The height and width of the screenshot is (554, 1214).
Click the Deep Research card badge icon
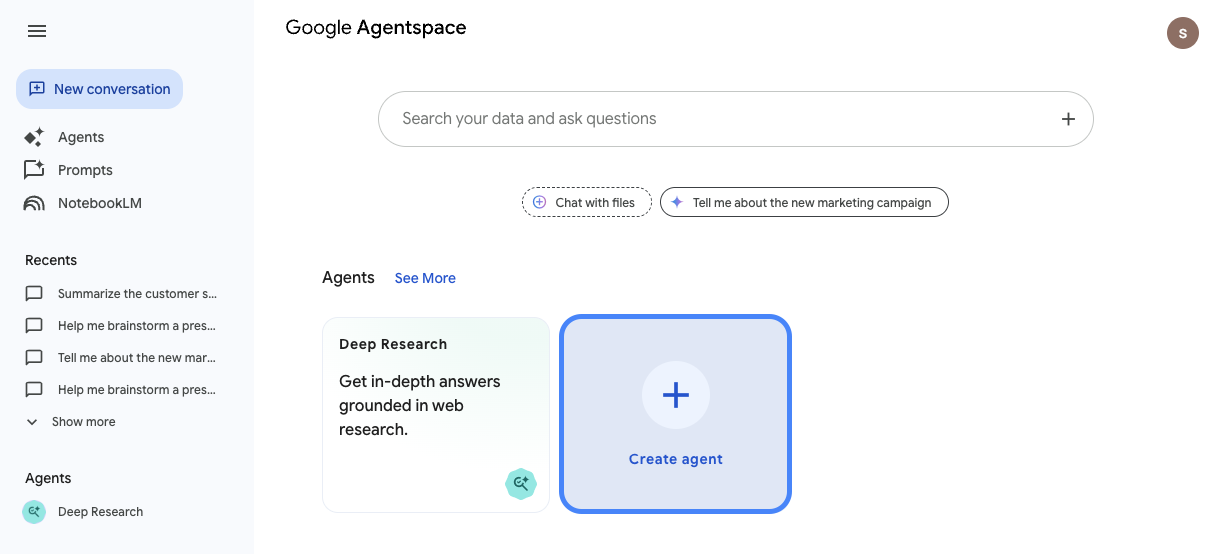(521, 484)
